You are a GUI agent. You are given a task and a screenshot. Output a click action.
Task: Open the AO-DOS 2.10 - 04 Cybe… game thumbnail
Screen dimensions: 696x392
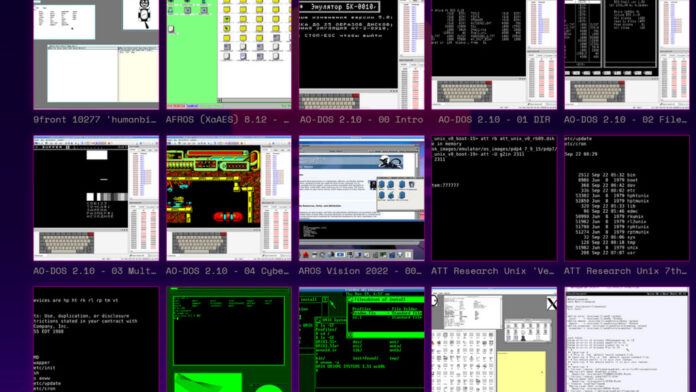(x=229, y=198)
